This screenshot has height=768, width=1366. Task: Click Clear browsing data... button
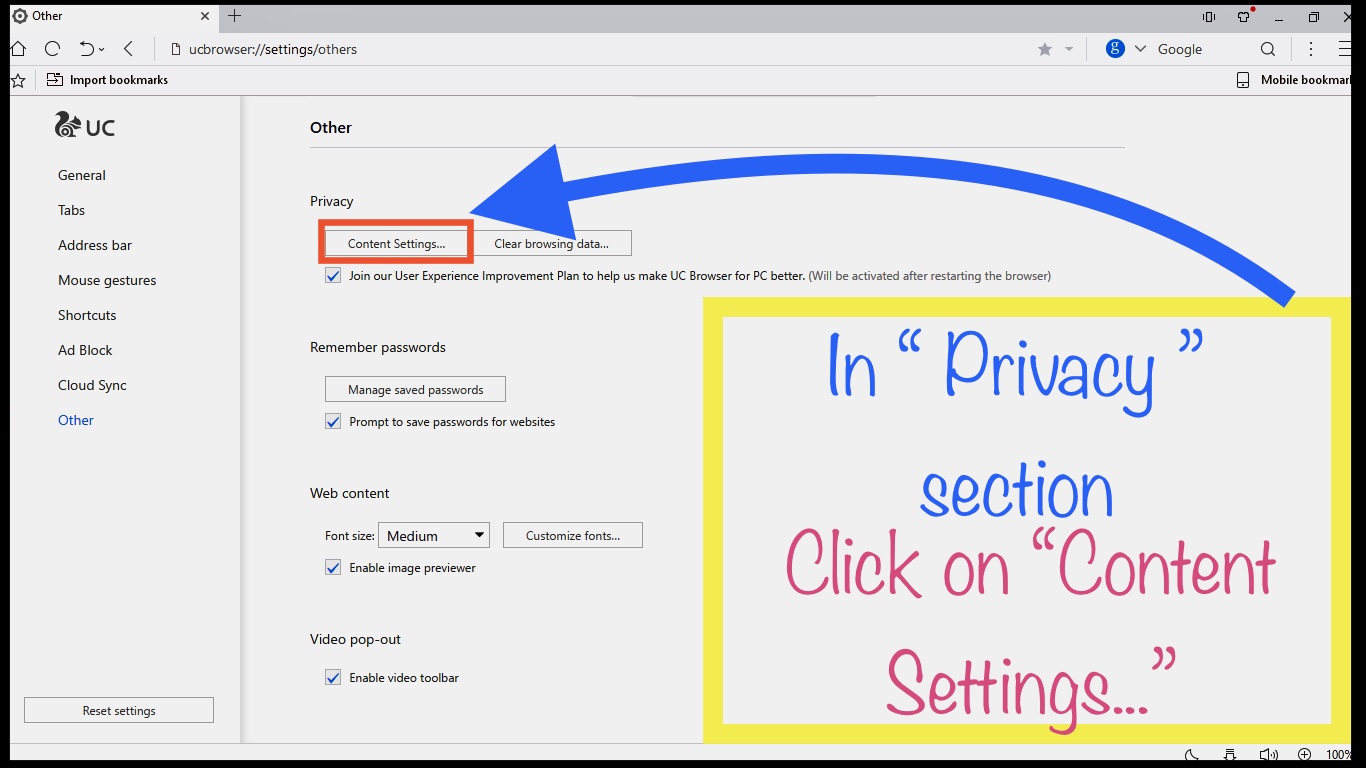[x=551, y=243]
